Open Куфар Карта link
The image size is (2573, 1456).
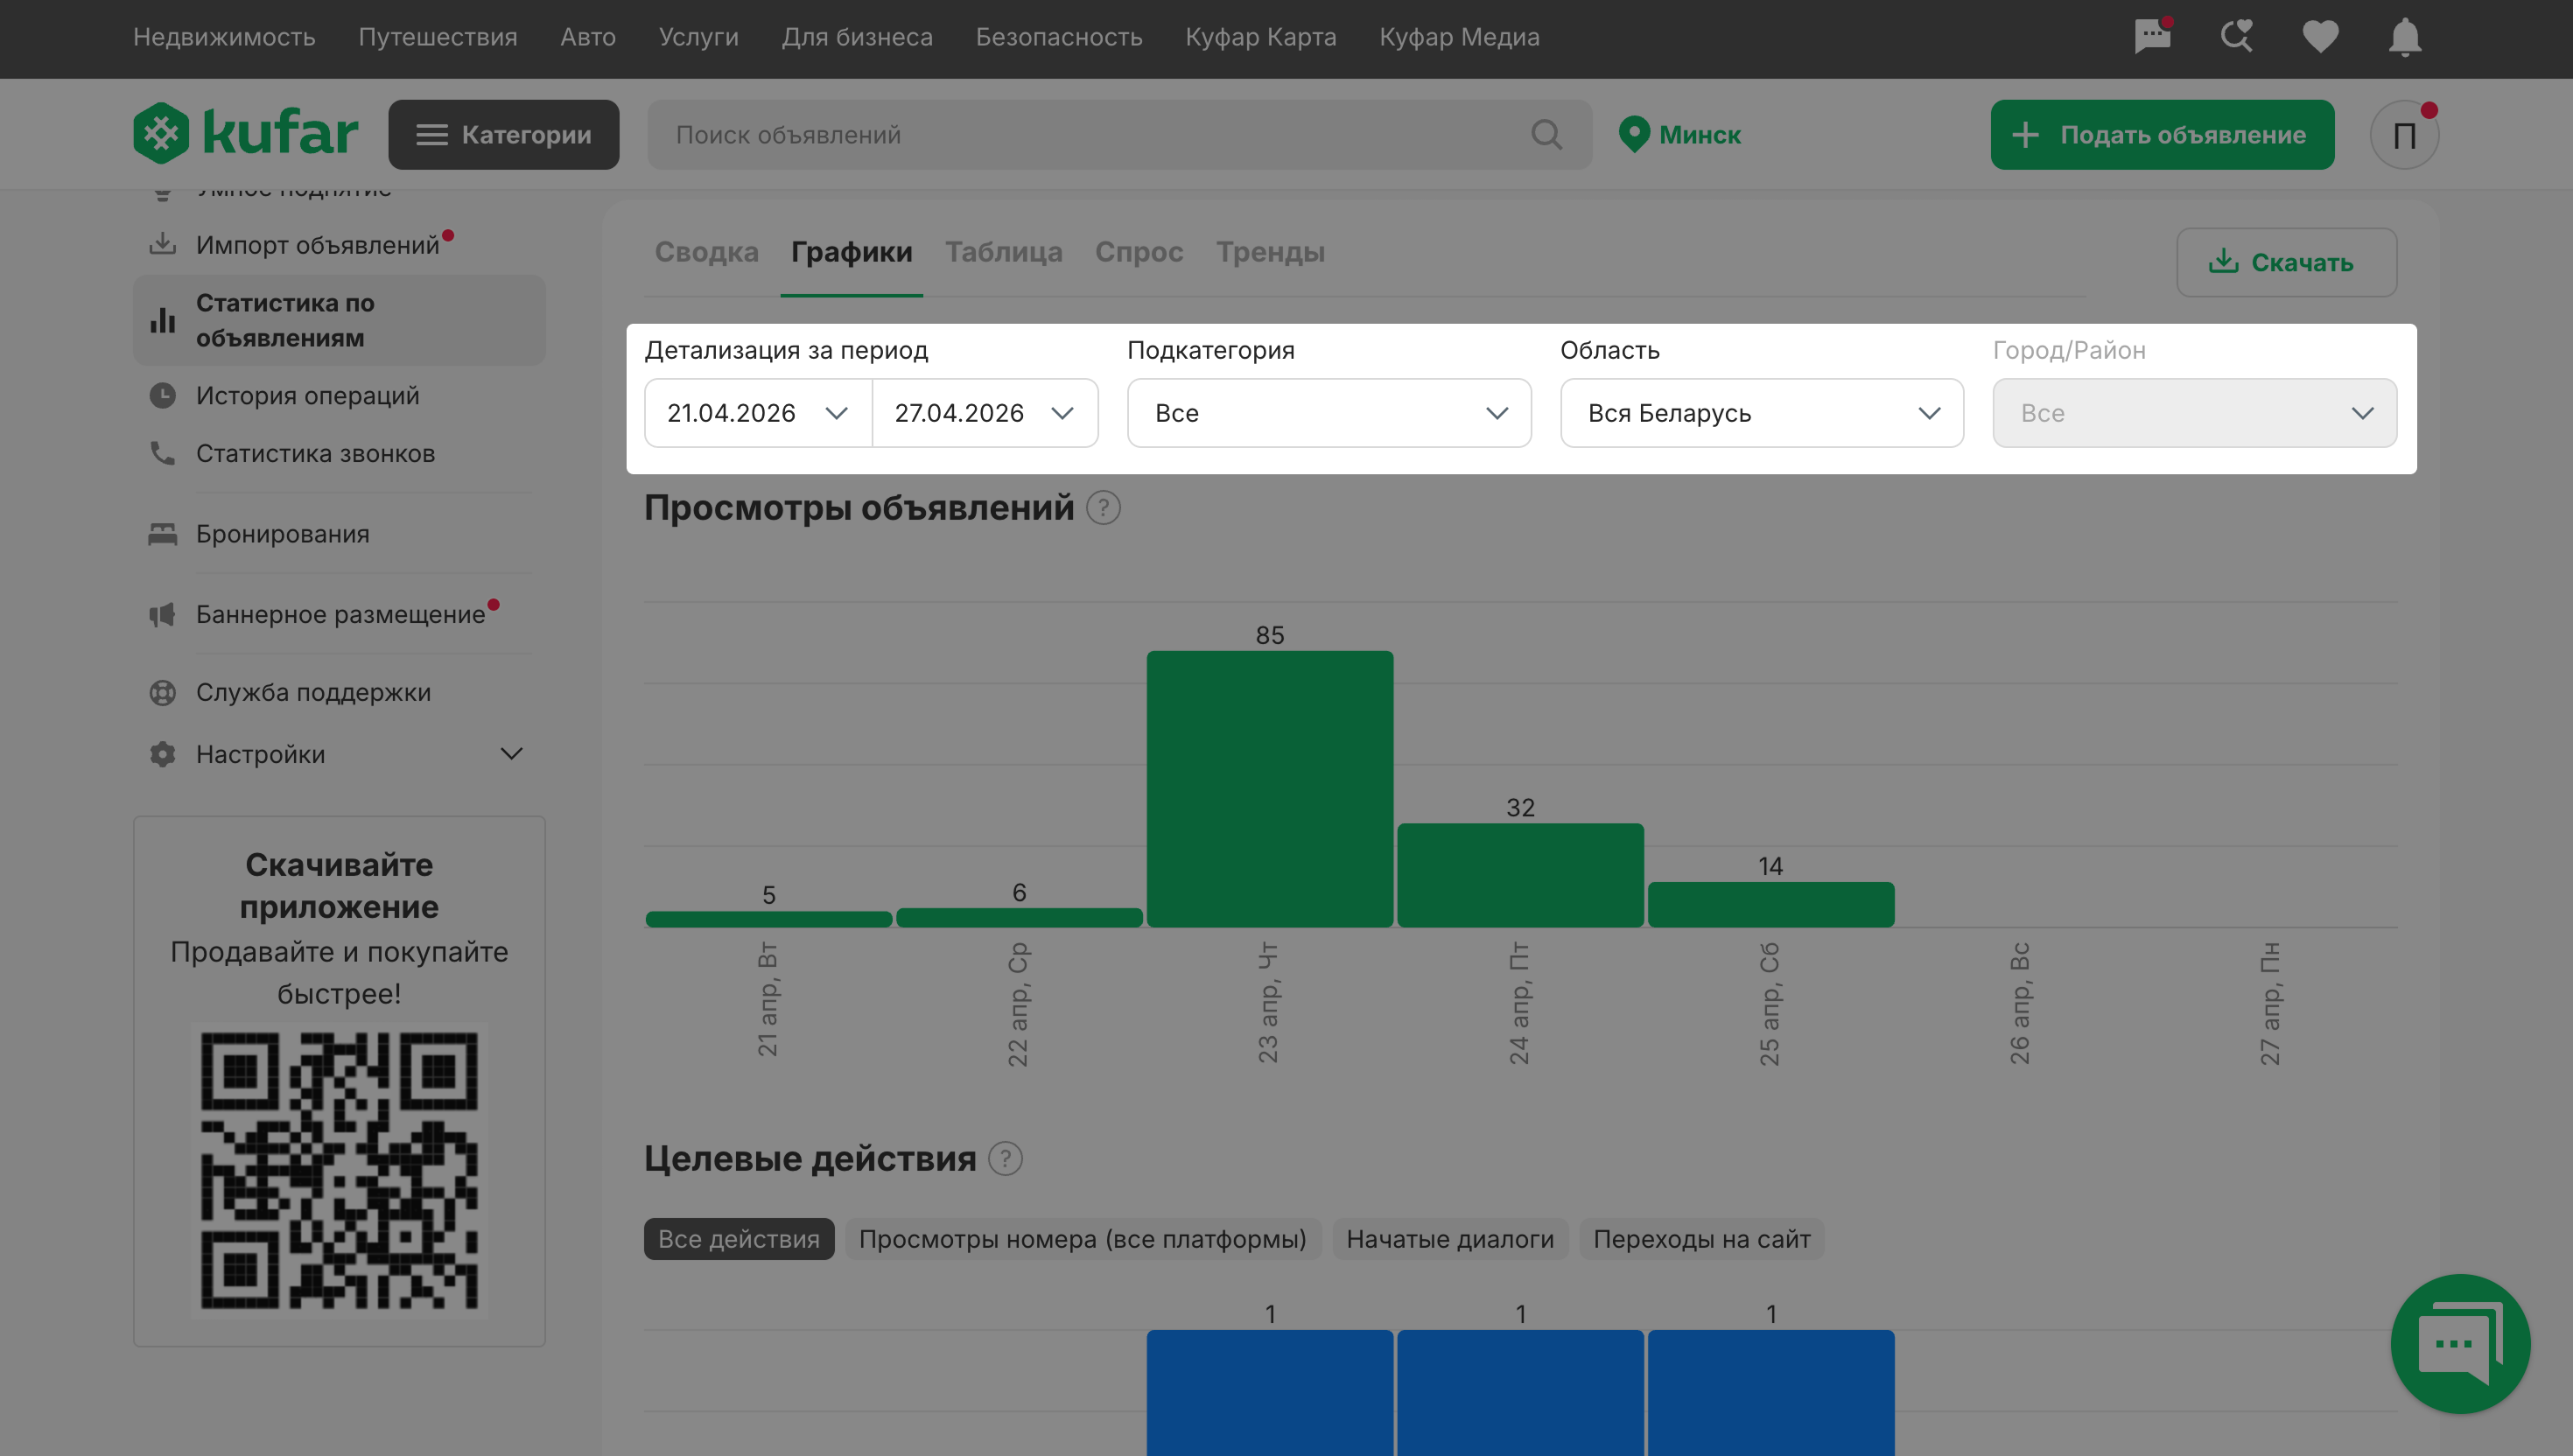coord(1261,37)
